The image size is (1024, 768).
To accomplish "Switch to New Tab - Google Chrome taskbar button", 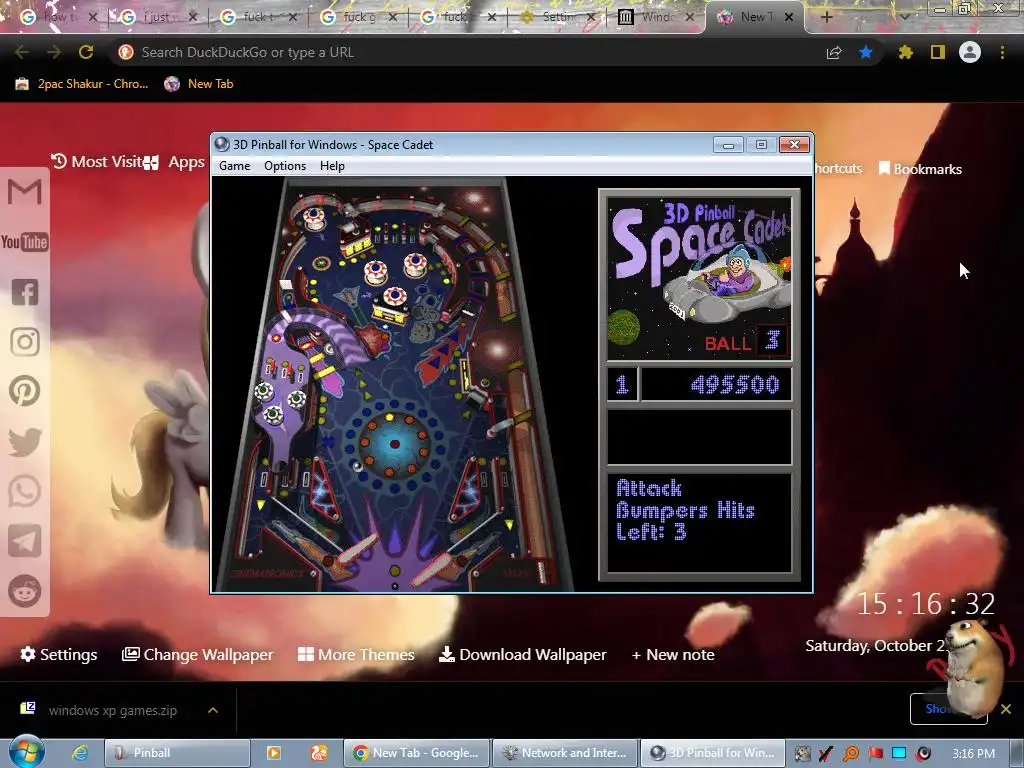I will point(417,753).
